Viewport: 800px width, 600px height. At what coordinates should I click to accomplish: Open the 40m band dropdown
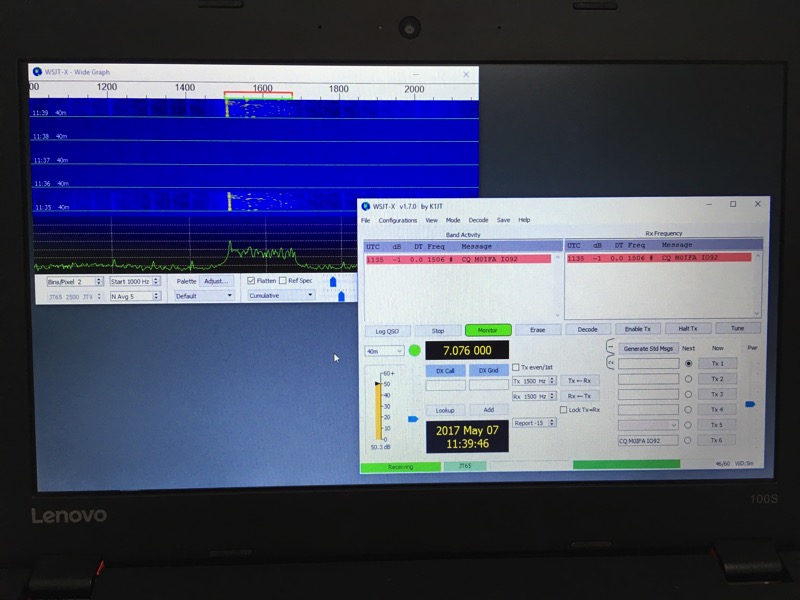click(x=384, y=351)
